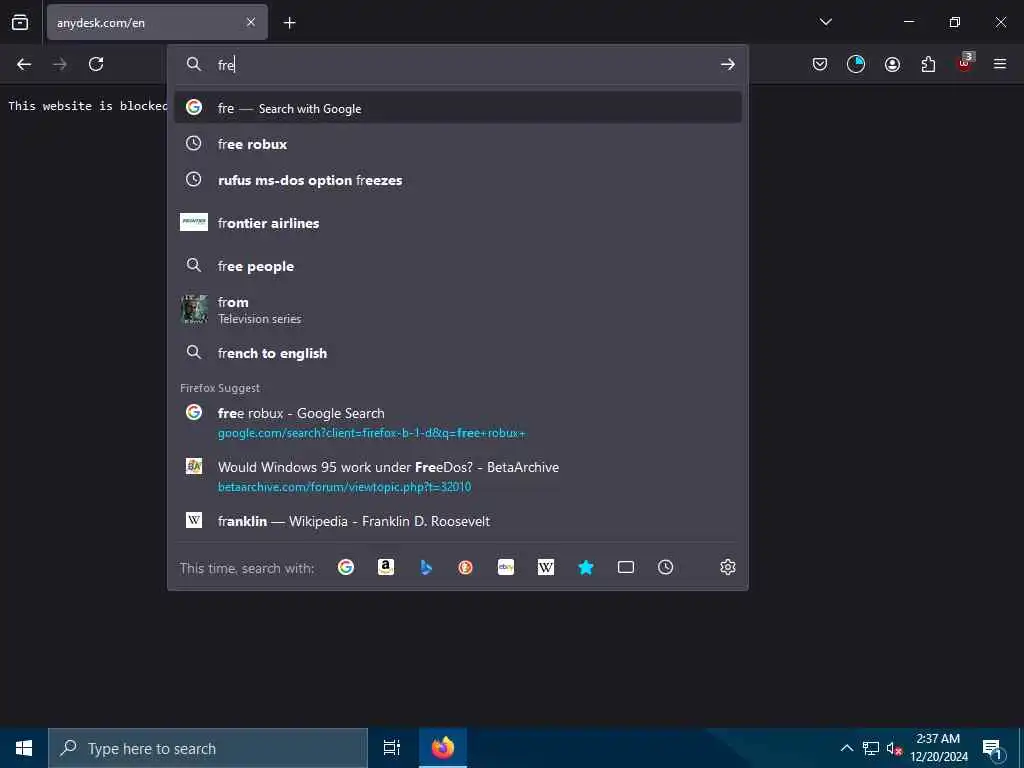Open BetaArchive 'Would Windows 95 work under FreeDos?' entry
This screenshot has width=1024, height=768.
[x=457, y=476]
